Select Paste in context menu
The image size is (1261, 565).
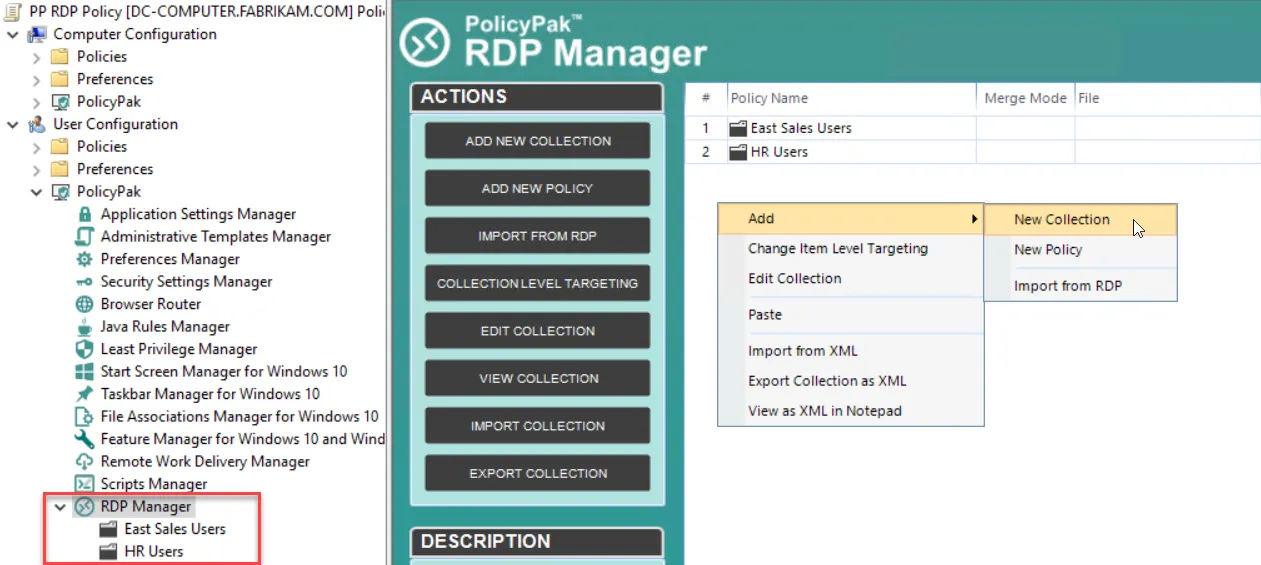(851, 315)
